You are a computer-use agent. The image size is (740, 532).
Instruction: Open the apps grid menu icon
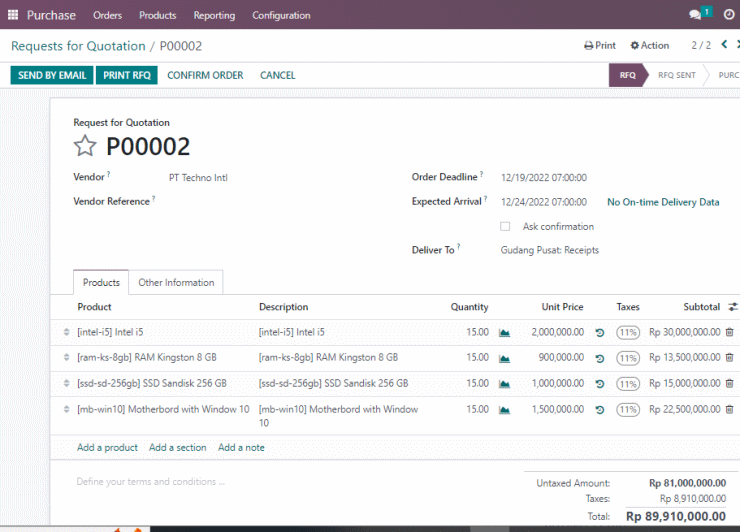point(13,15)
